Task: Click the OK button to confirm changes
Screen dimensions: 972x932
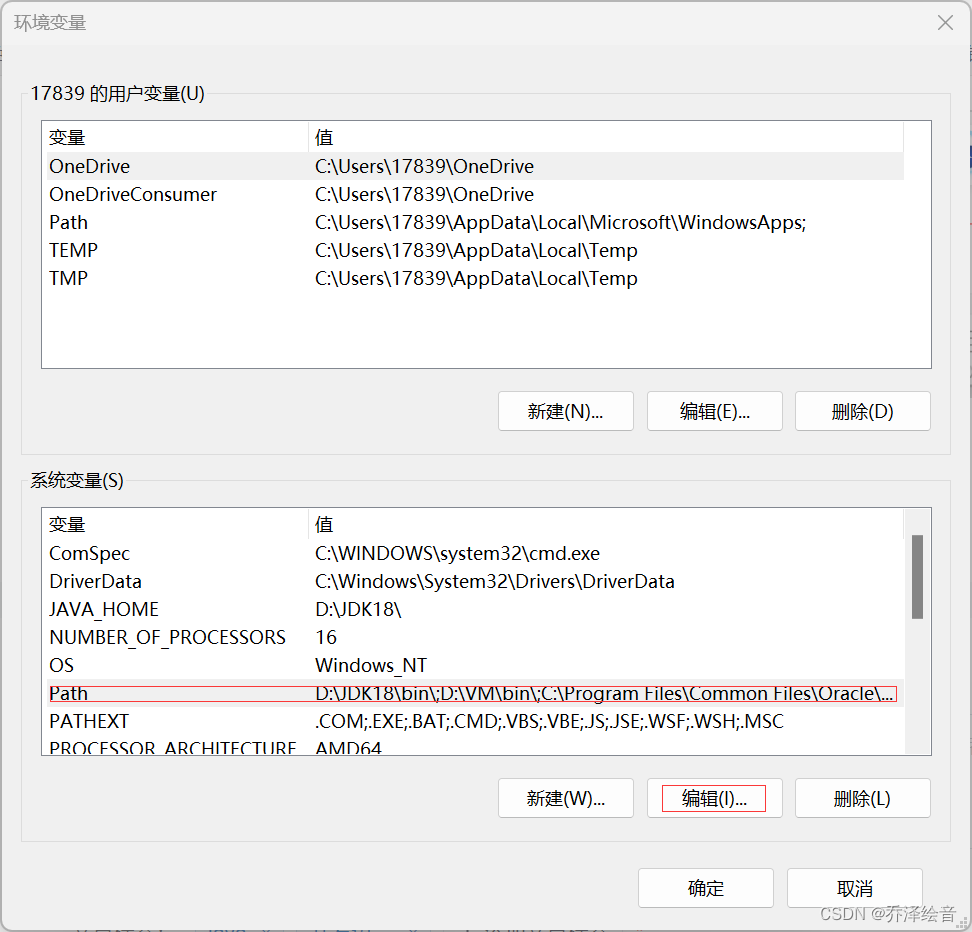Action: [705, 887]
